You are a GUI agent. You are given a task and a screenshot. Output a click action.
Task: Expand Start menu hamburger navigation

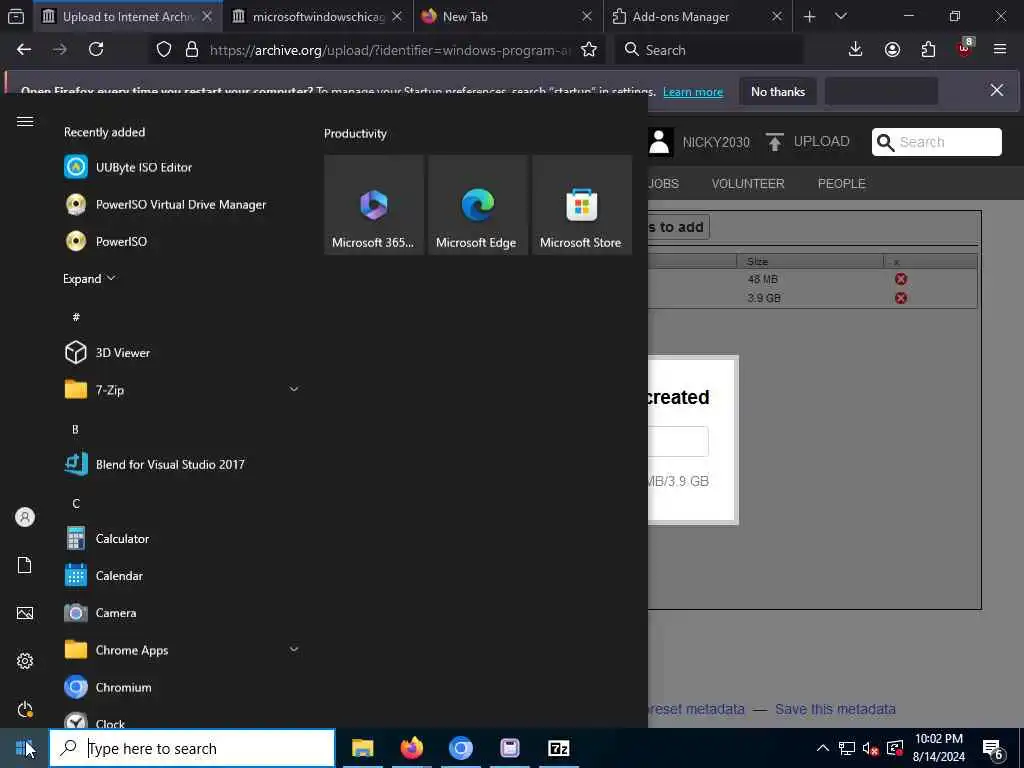coord(25,121)
